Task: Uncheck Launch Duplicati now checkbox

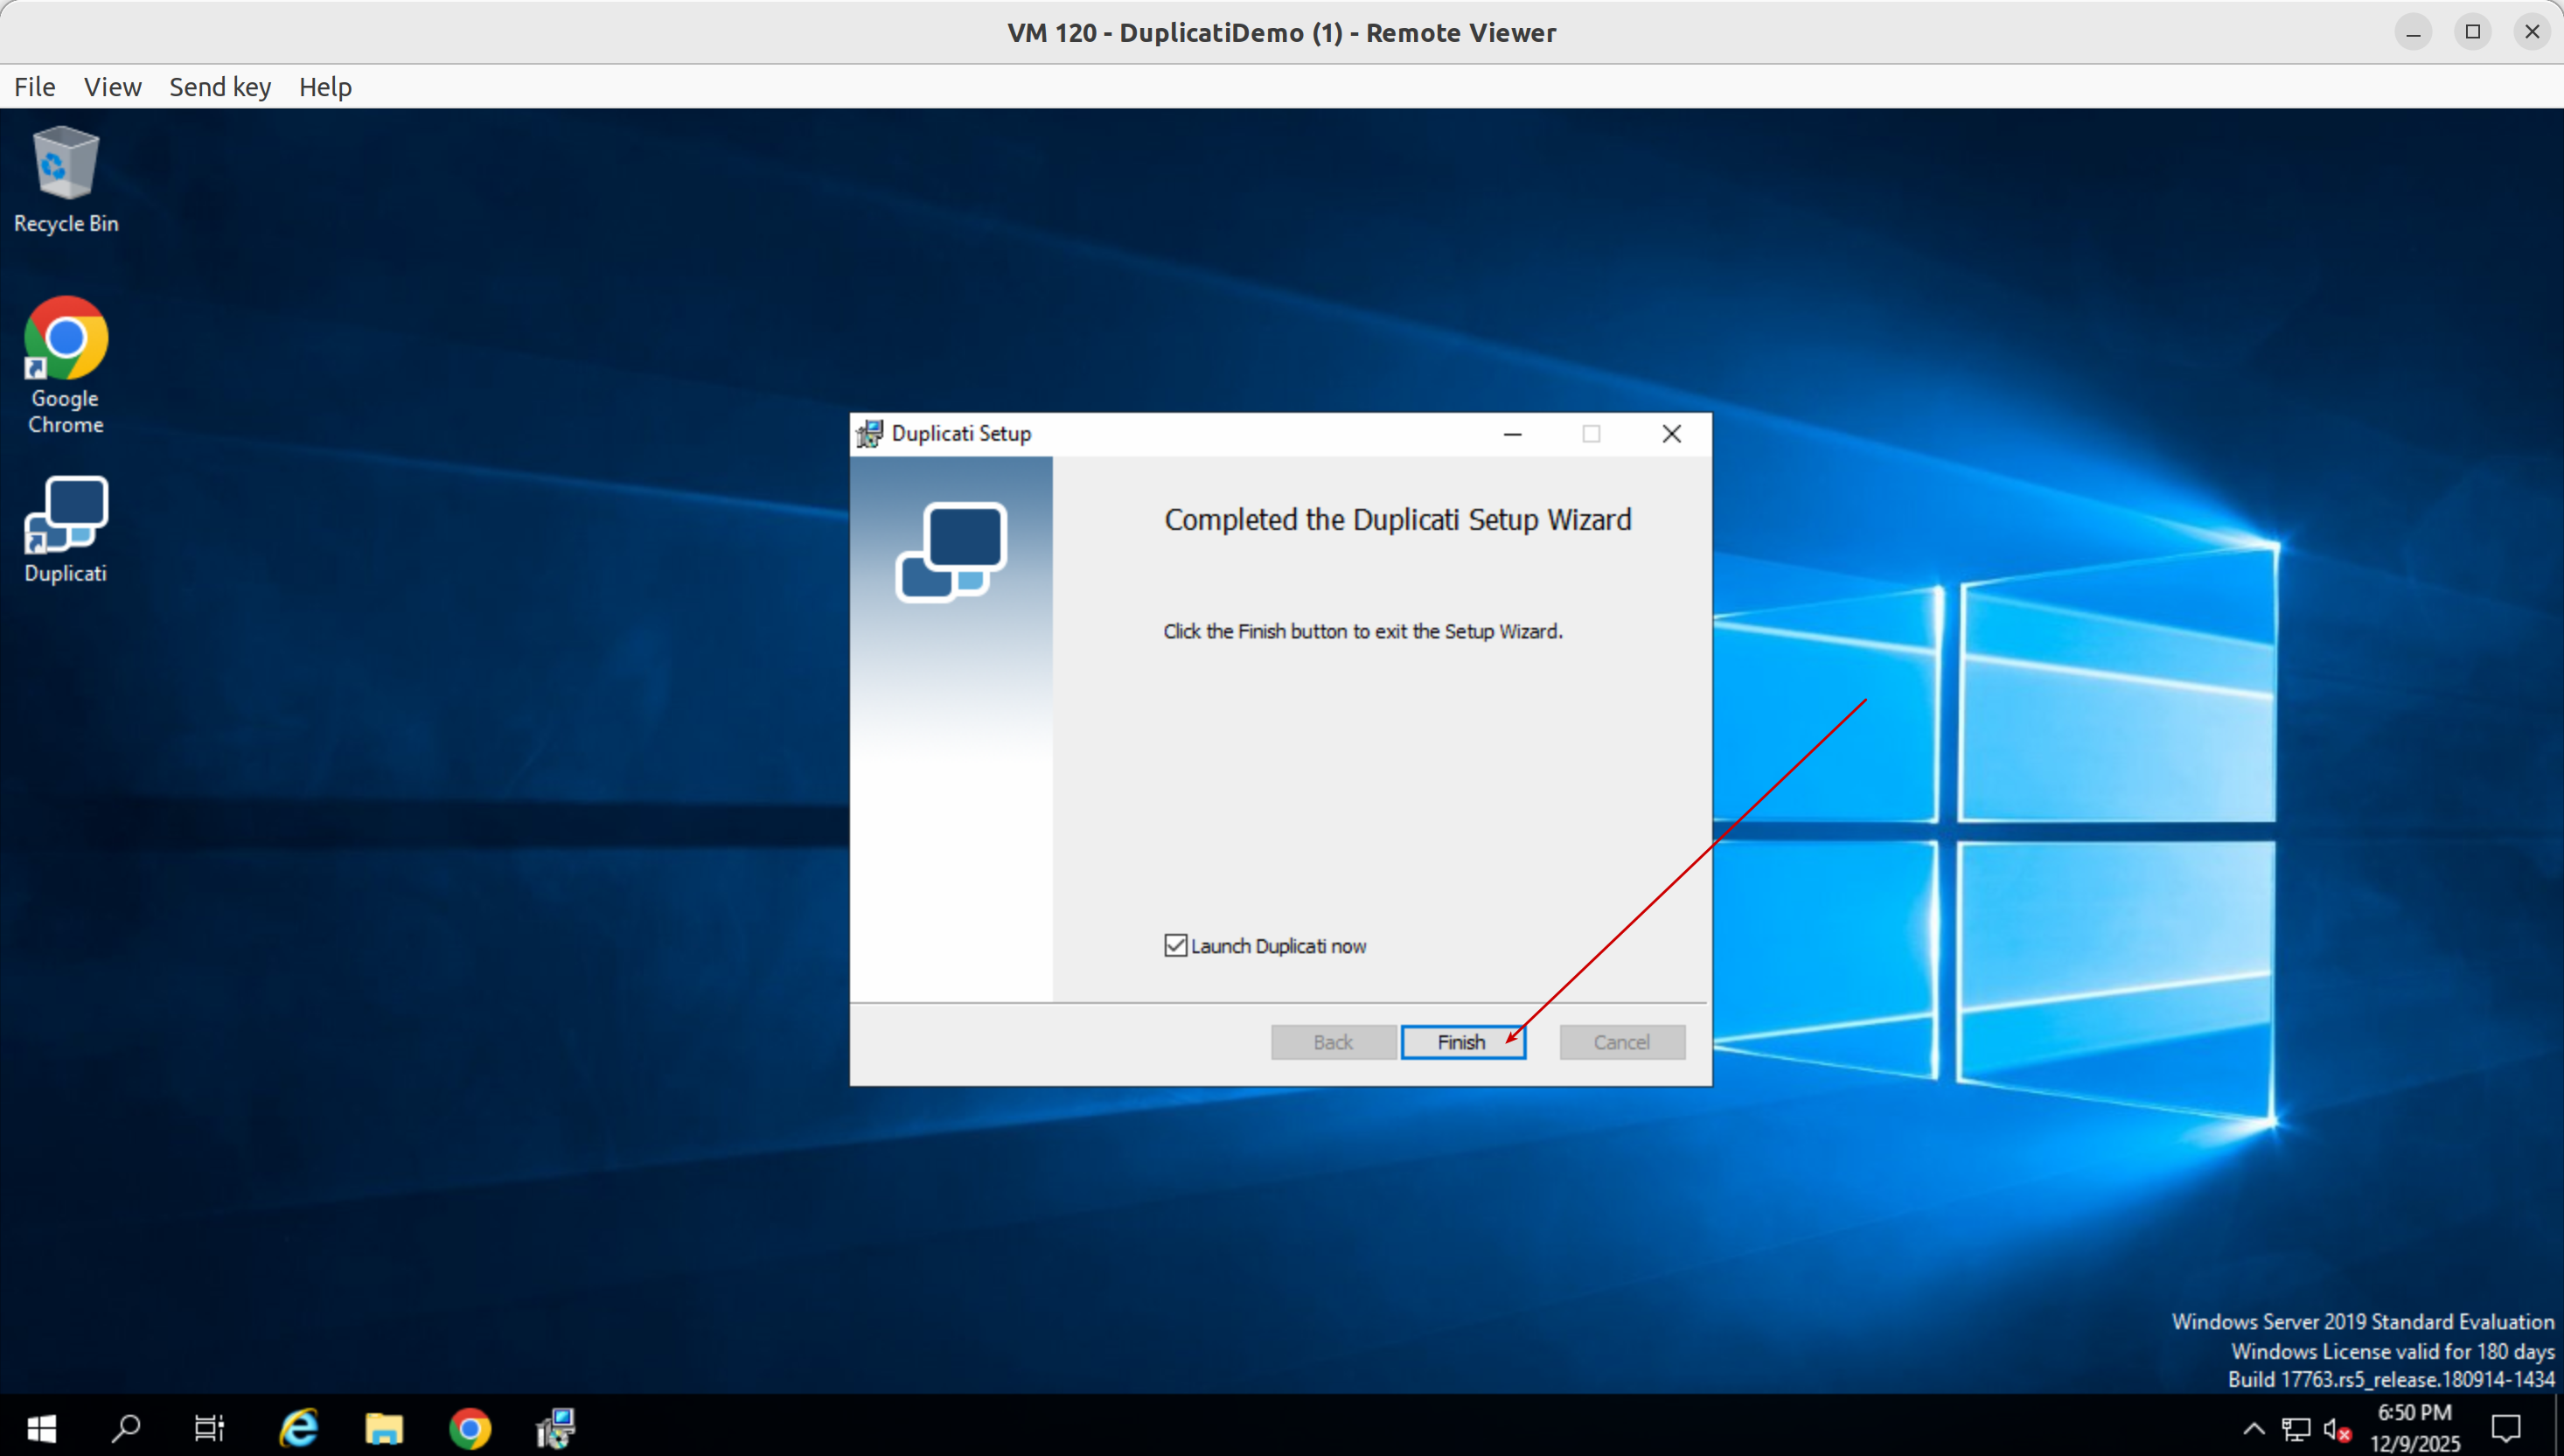Action: (1175, 946)
